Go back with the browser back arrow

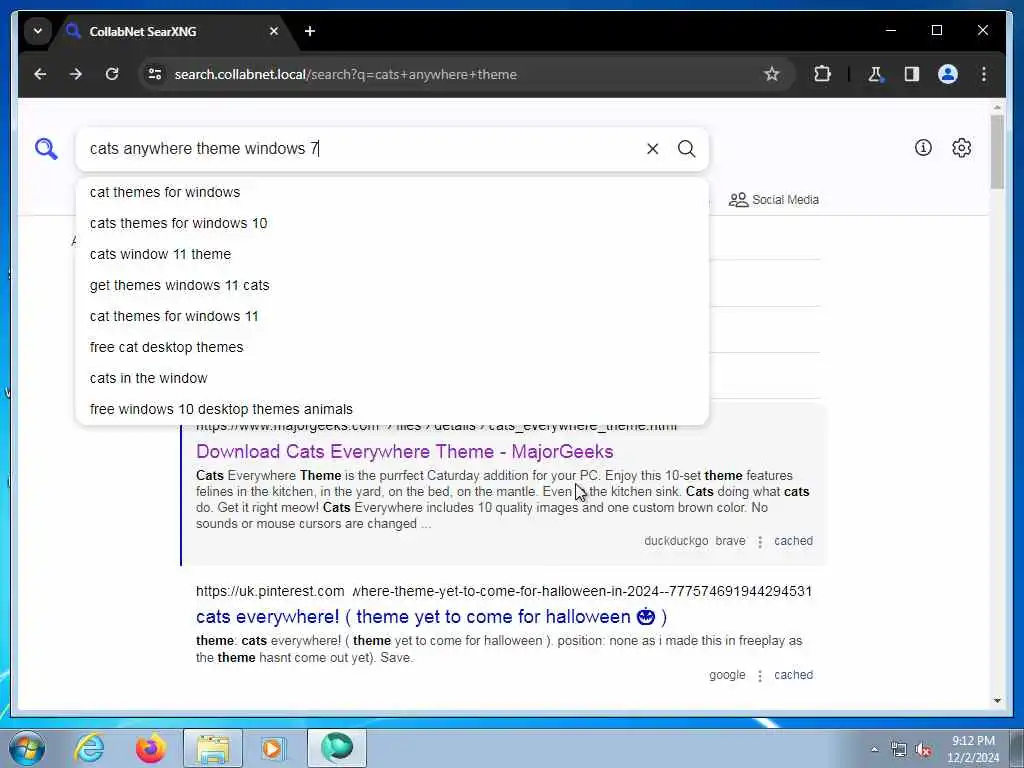click(x=40, y=74)
